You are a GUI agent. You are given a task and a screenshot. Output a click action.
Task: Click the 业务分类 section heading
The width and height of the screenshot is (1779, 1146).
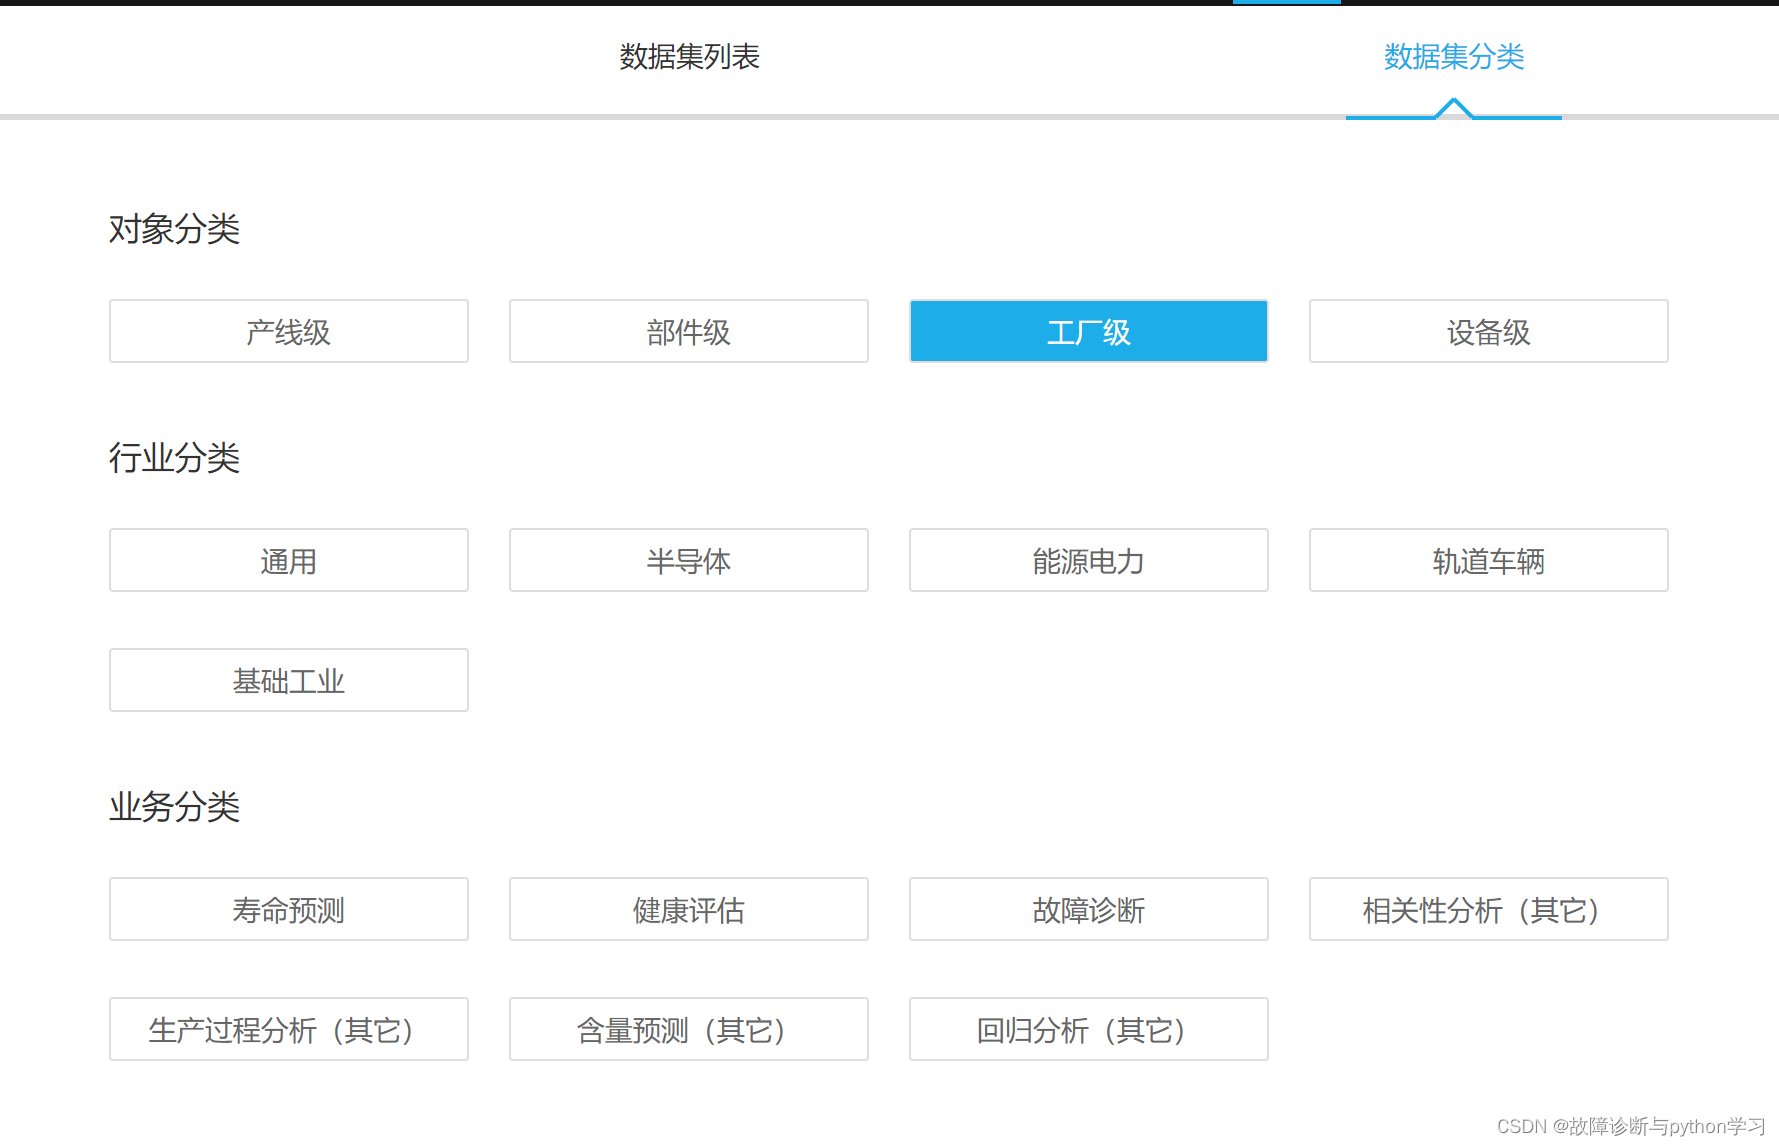pyautogui.click(x=174, y=807)
